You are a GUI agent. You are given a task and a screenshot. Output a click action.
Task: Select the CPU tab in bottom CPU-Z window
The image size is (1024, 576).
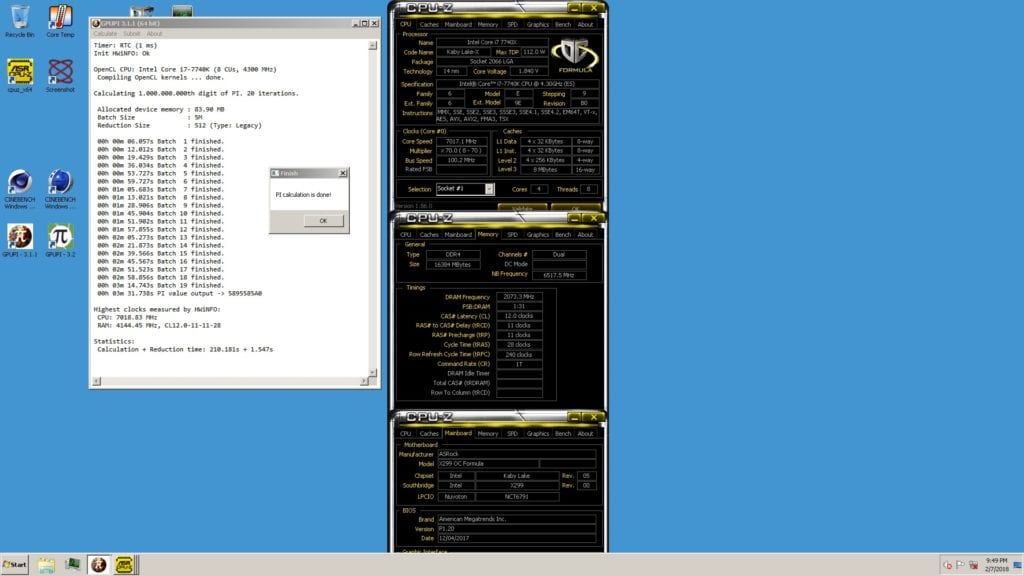point(406,434)
